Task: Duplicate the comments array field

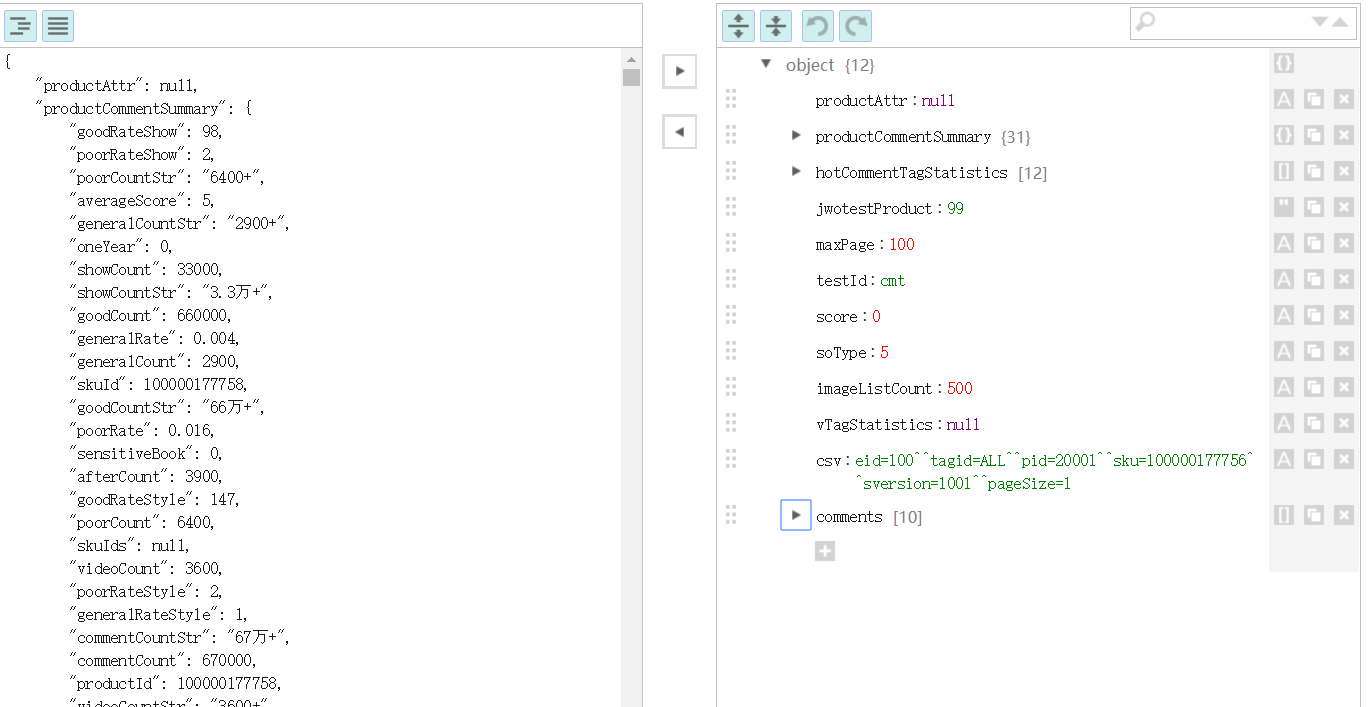Action: tap(1314, 515)
